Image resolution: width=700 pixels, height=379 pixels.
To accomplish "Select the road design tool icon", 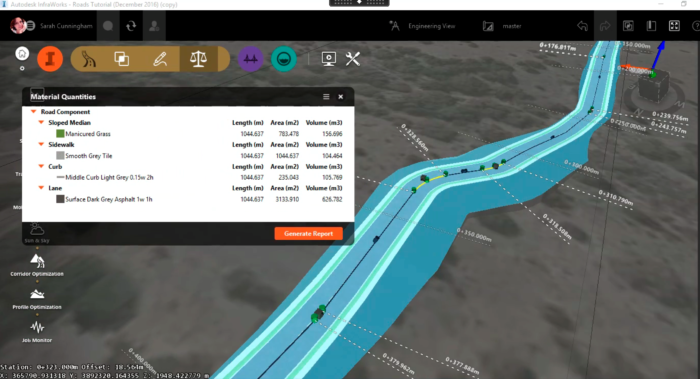I will (88, 59).
